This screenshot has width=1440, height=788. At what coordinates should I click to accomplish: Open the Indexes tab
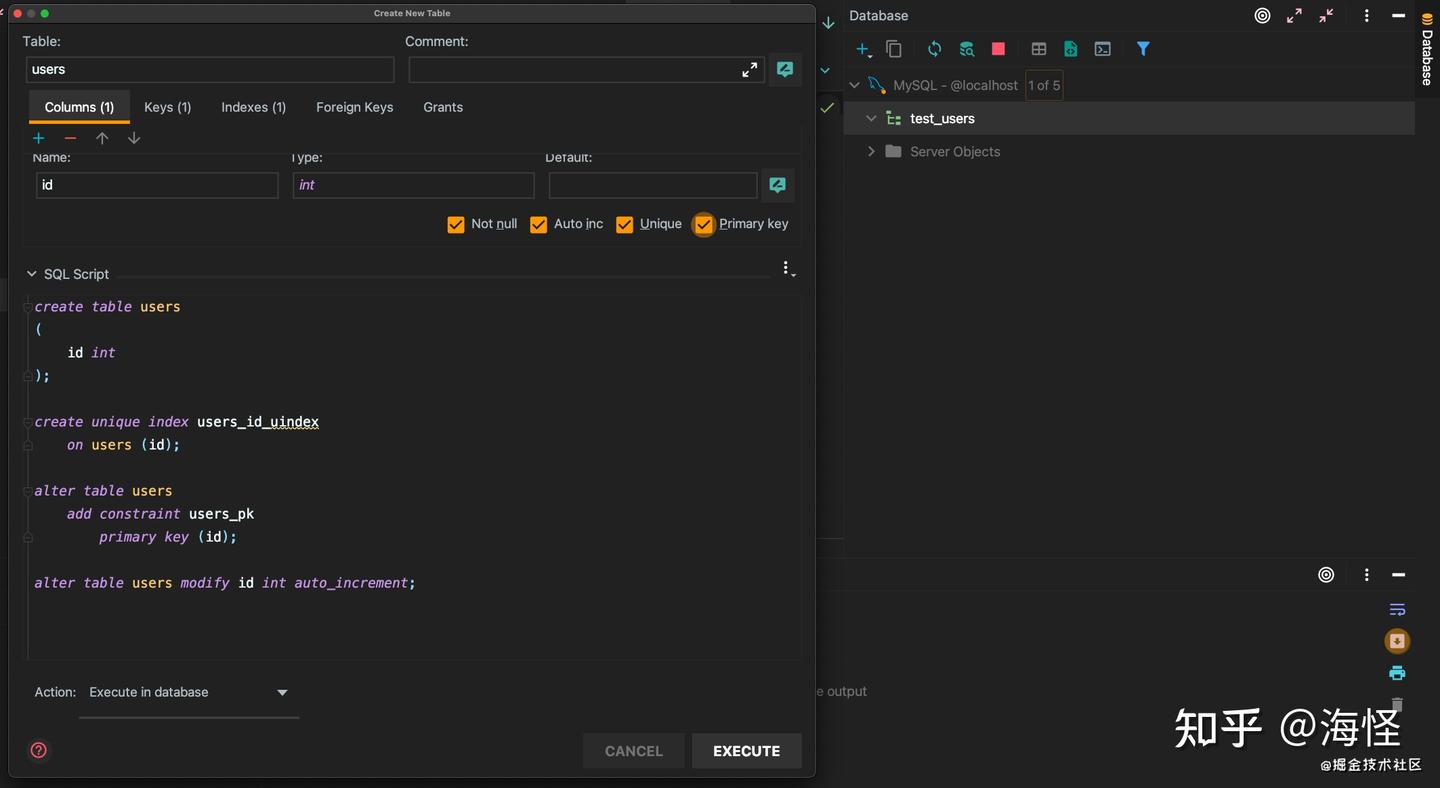[x=253, y=107]
